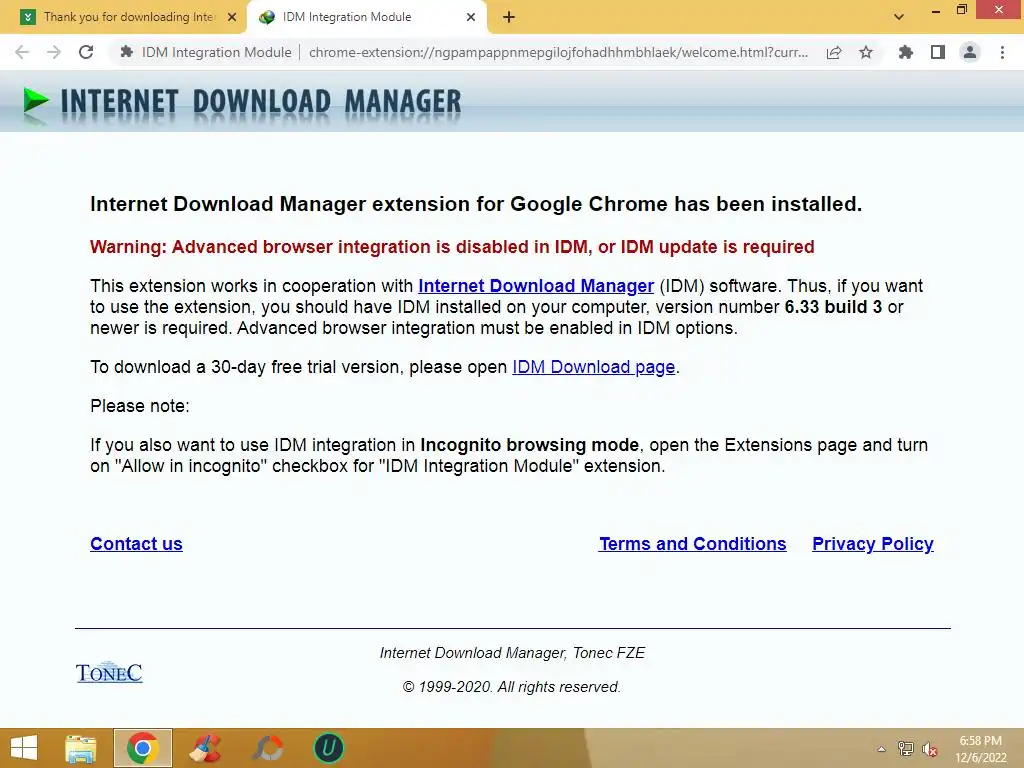Click the red warning about browser integration
The height and width of the screenshot is (768, 1024).
coord(452,247)
